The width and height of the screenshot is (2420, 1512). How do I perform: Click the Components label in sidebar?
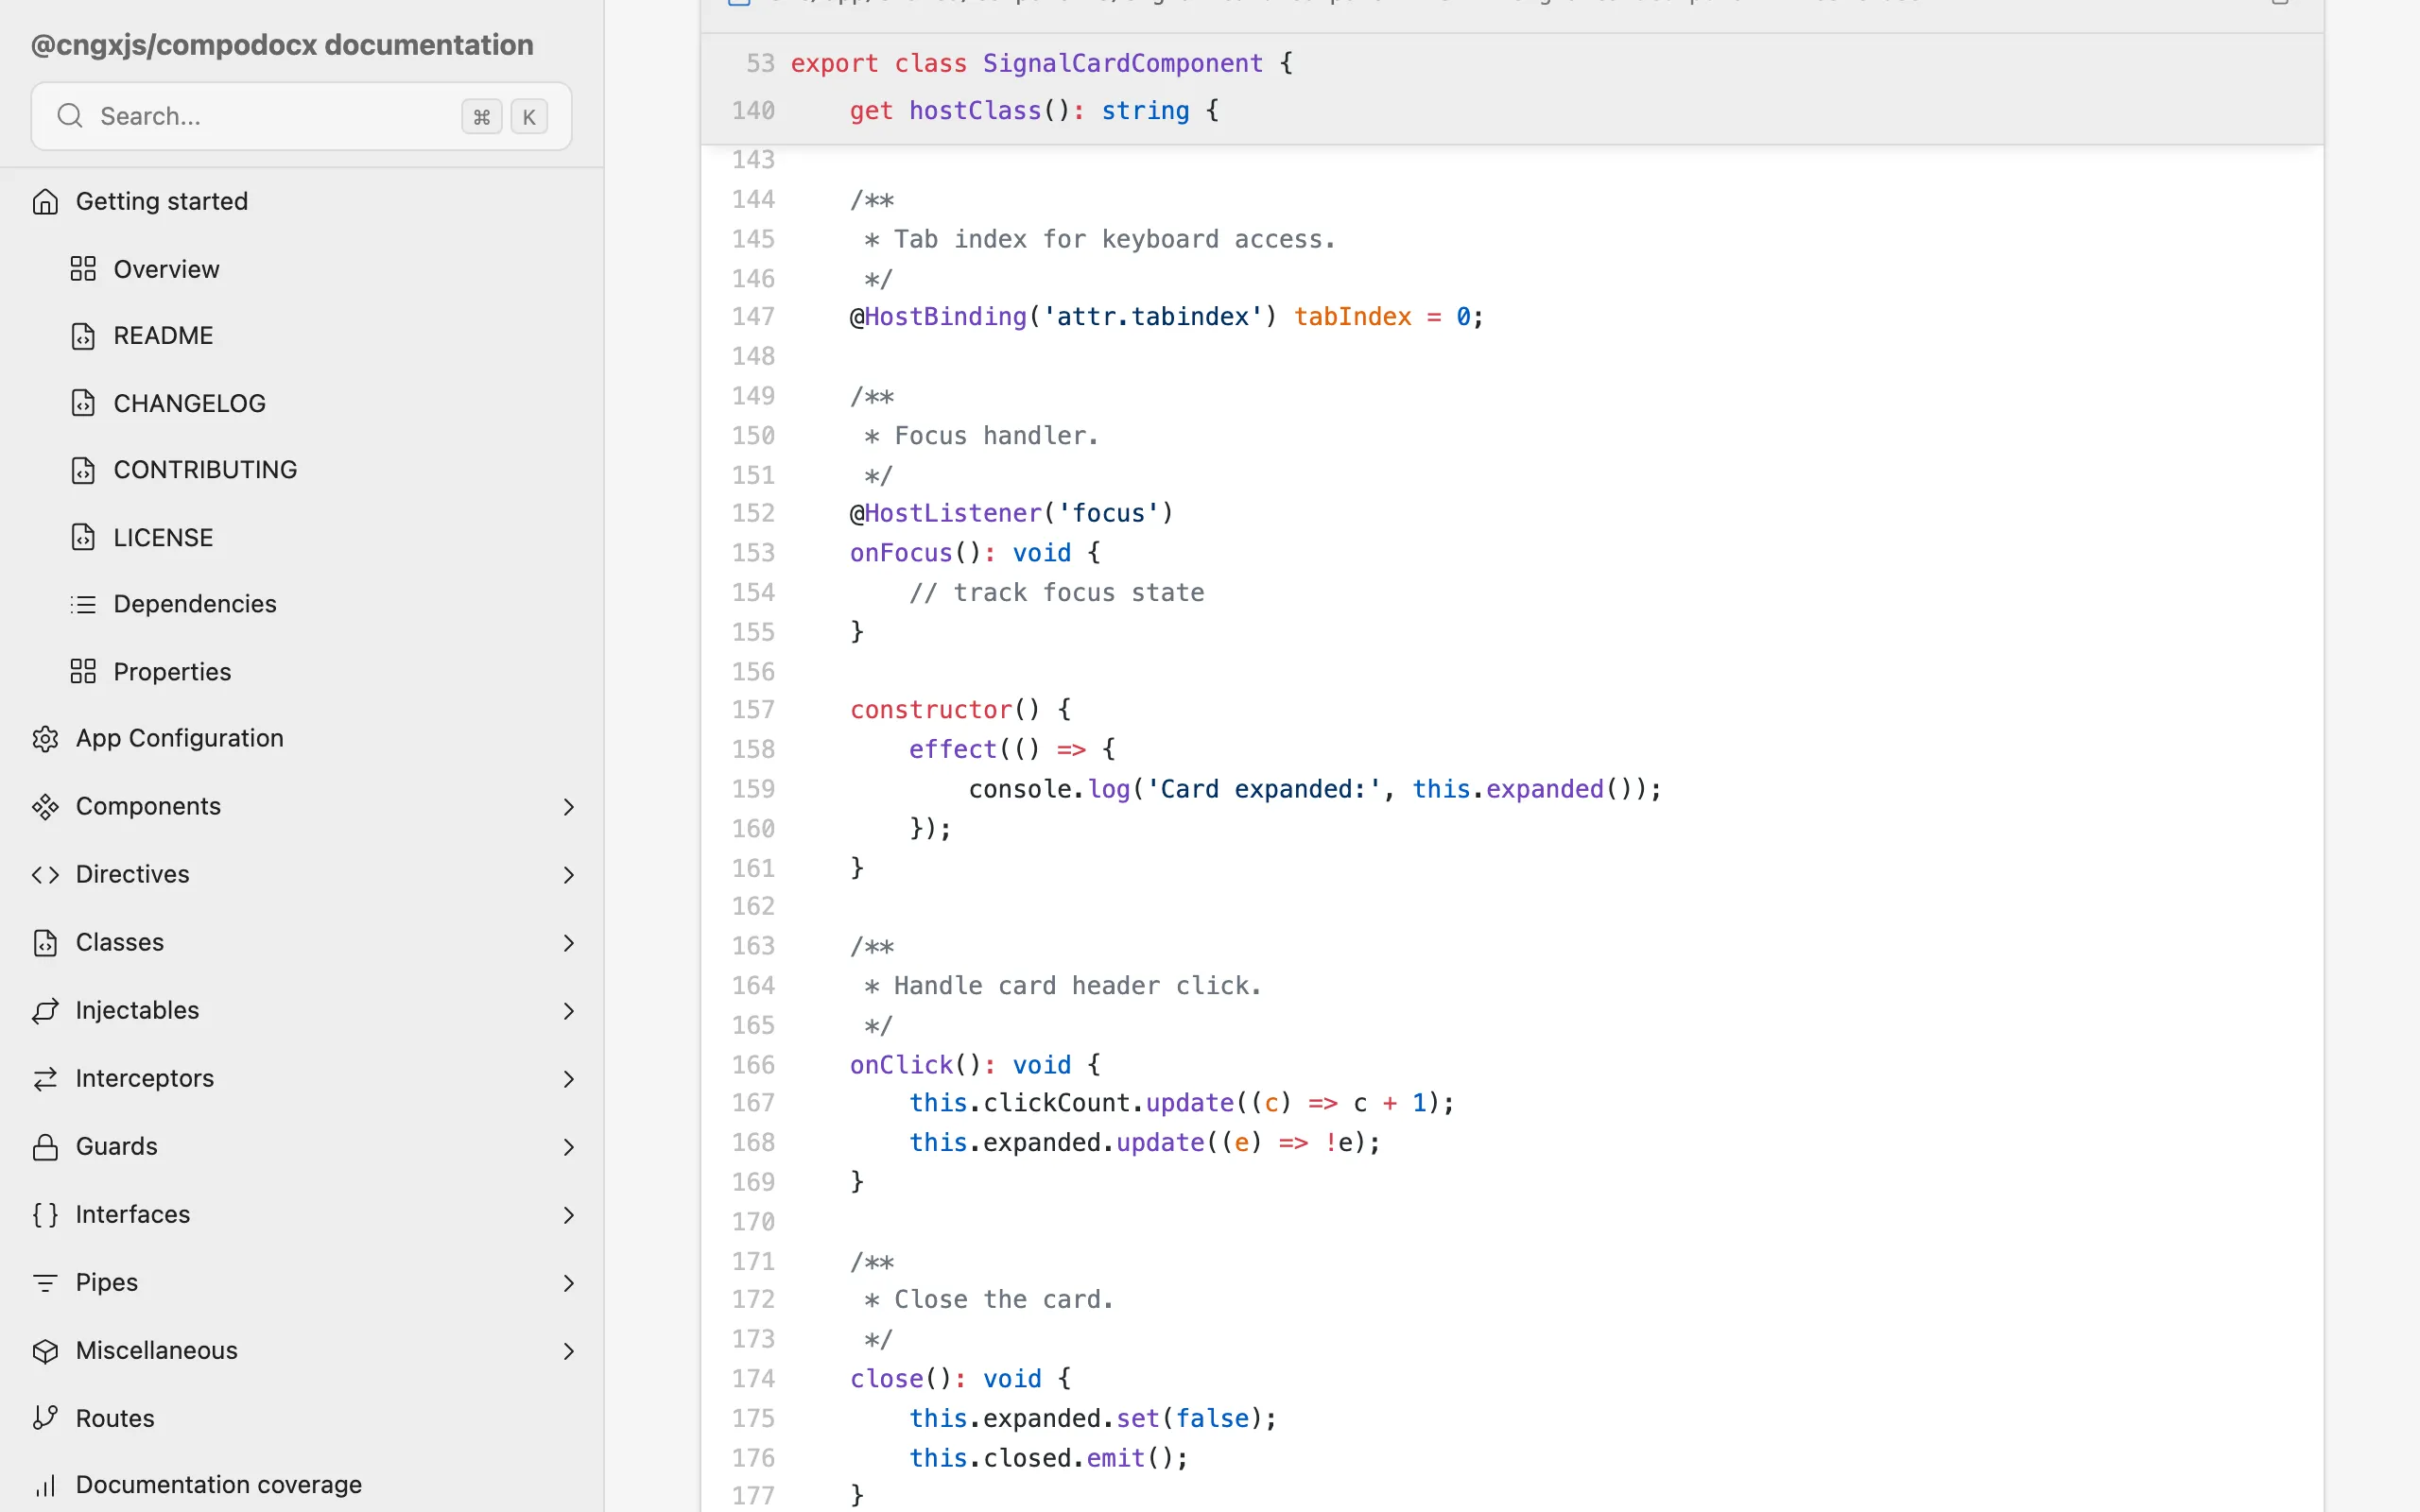tap(148, 807)
